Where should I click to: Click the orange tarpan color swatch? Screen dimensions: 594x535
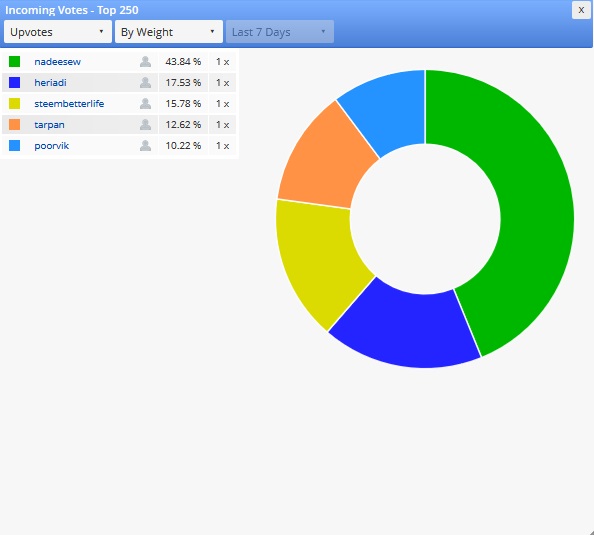14,125
